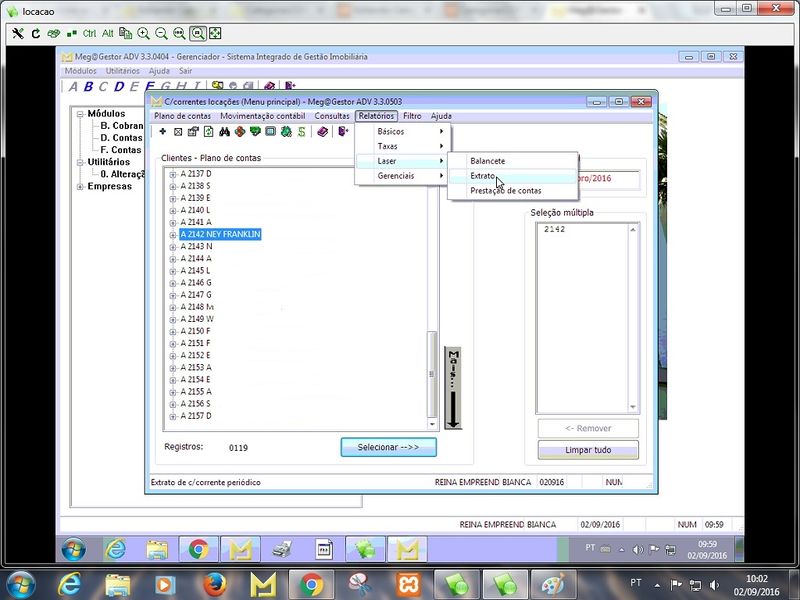Screen dimensions: 800x600
Task: Choose Prestação de contas menu entry
Action: 505,190
